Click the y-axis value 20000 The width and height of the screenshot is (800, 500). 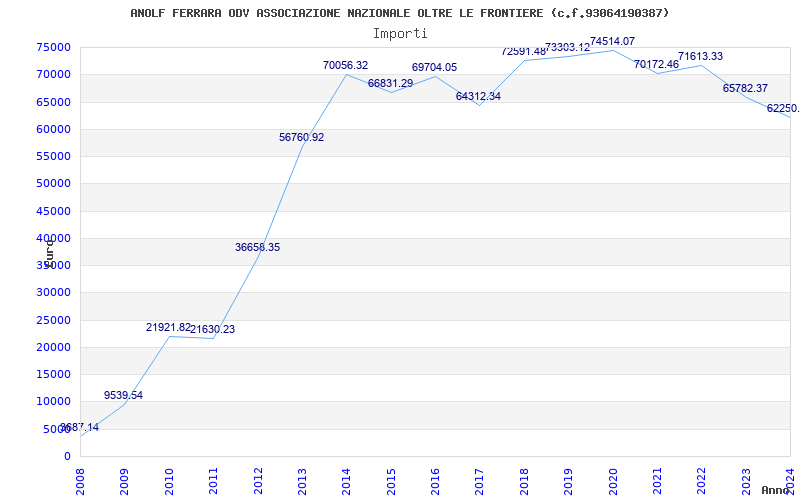54,347
